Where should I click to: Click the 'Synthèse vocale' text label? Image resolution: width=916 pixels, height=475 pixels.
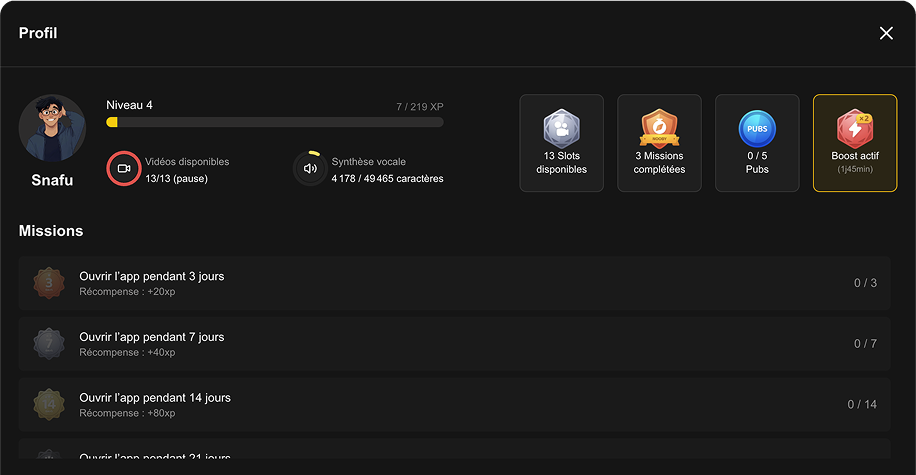click(x=368, y=161)
